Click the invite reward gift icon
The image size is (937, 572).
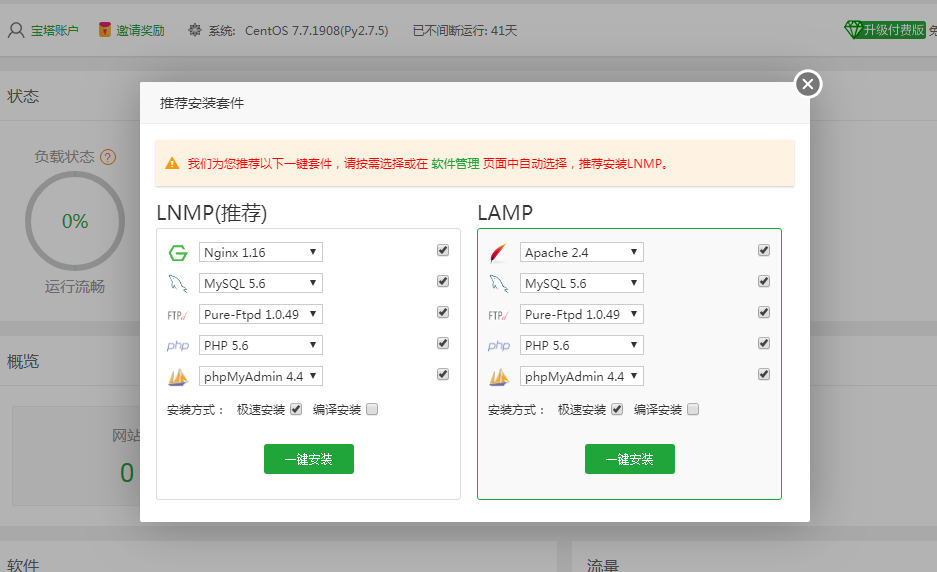105,29
